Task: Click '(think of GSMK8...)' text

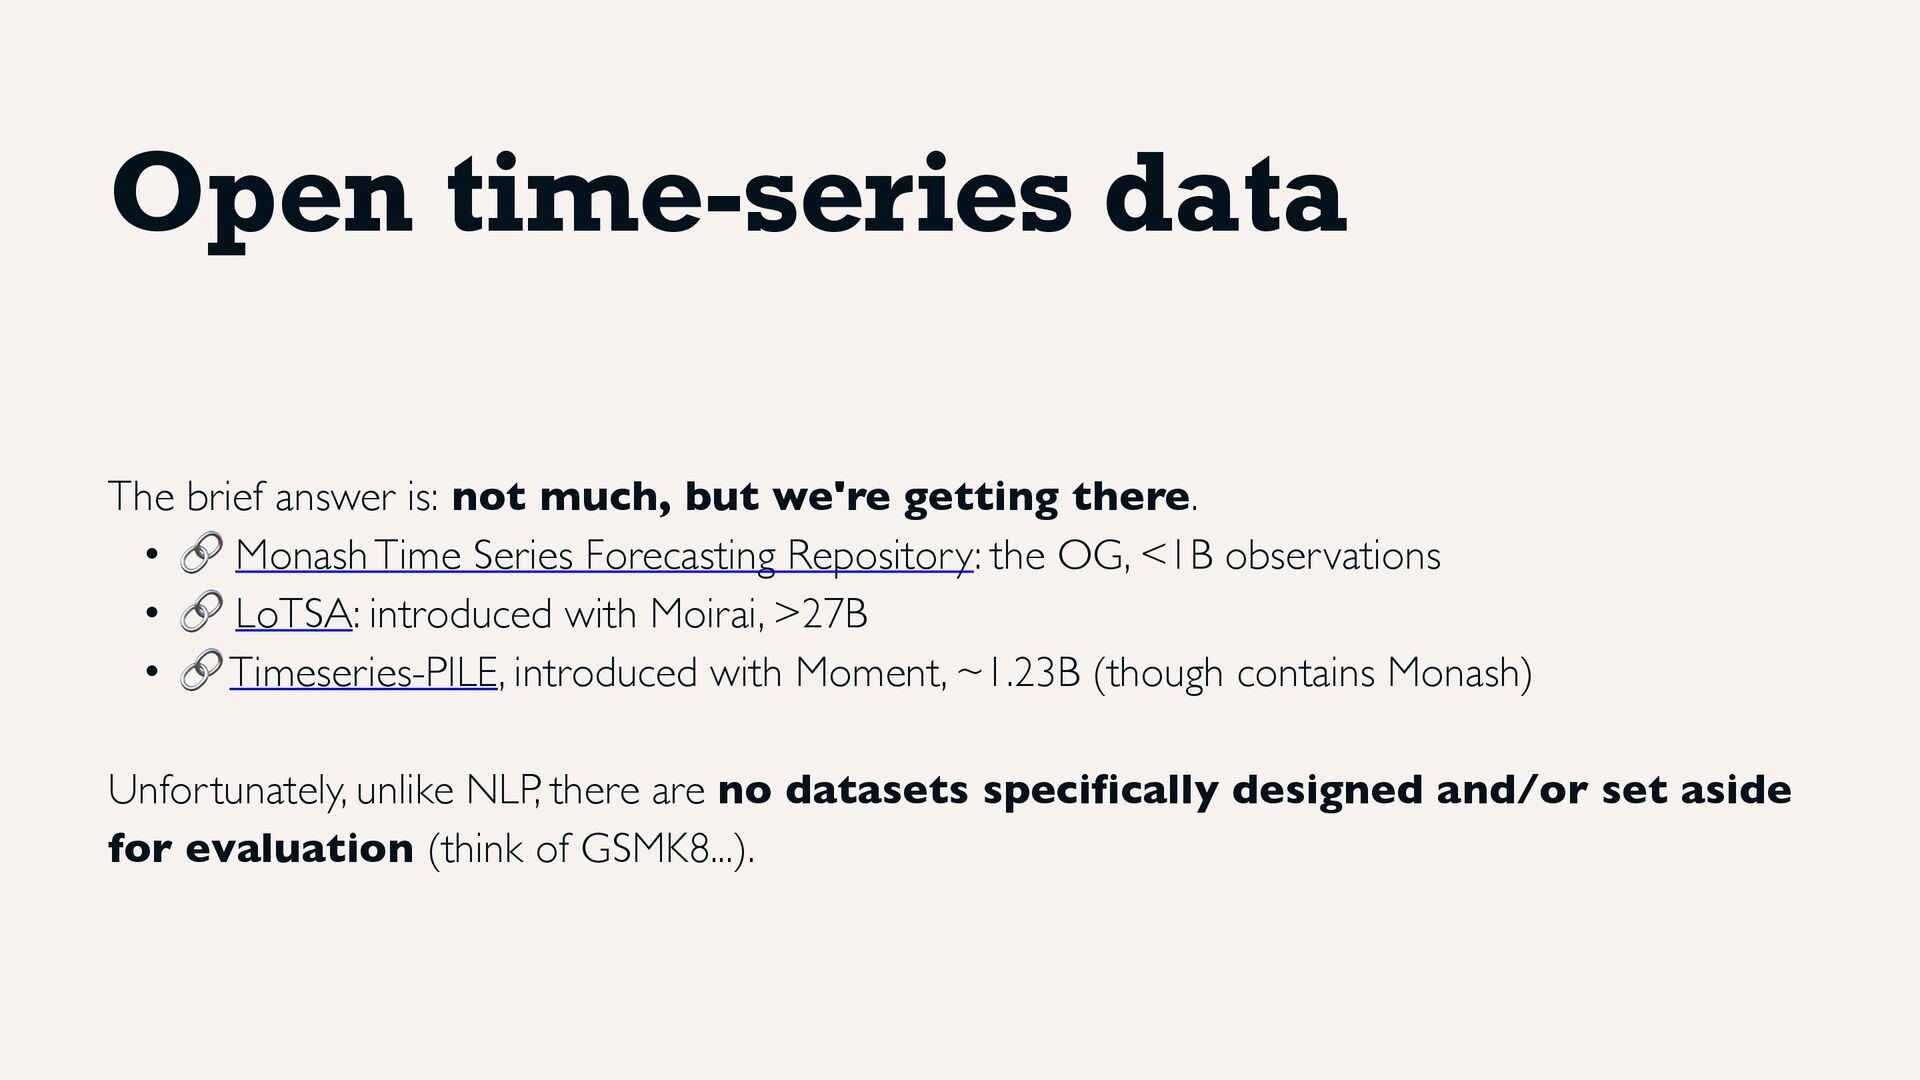Action: 590,849
